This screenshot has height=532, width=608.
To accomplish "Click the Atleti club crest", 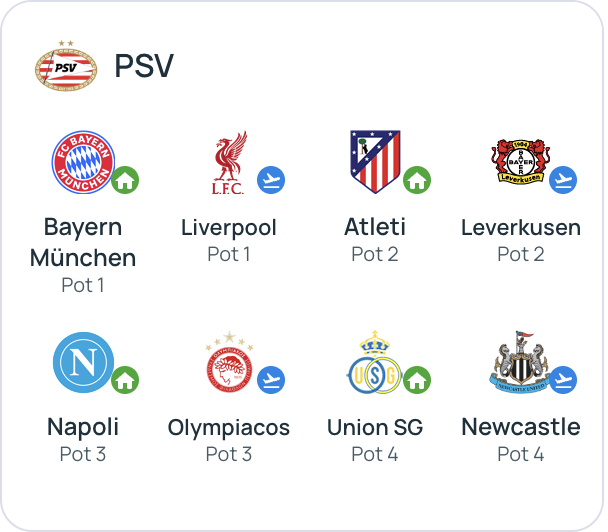I will [x=374, y=162].
